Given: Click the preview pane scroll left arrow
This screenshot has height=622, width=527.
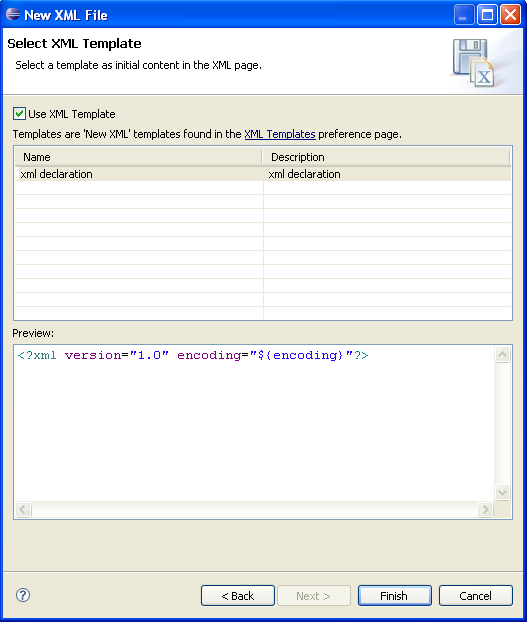Looking at the screenshot, I should pyautogui.click(x=23, y=509).
